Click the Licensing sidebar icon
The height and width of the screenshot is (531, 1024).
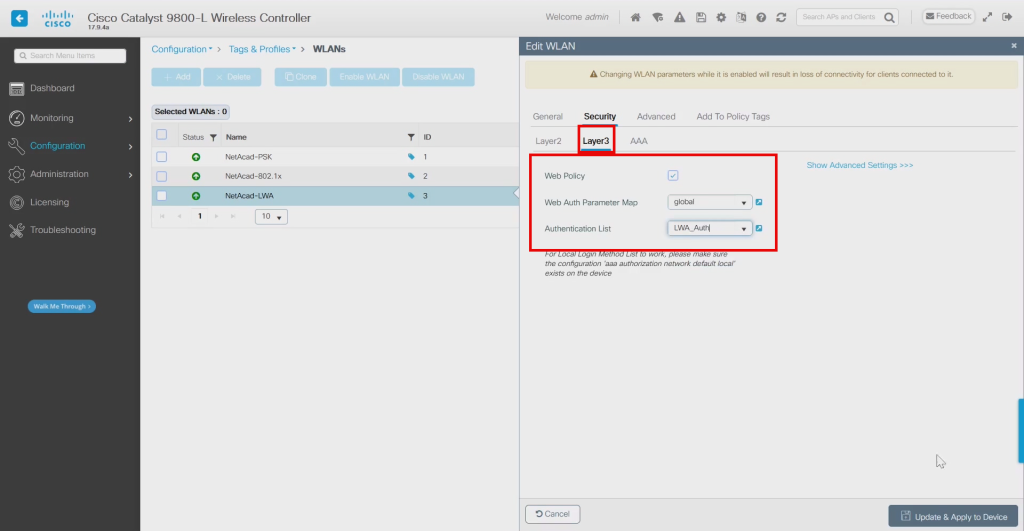(17, 202)
